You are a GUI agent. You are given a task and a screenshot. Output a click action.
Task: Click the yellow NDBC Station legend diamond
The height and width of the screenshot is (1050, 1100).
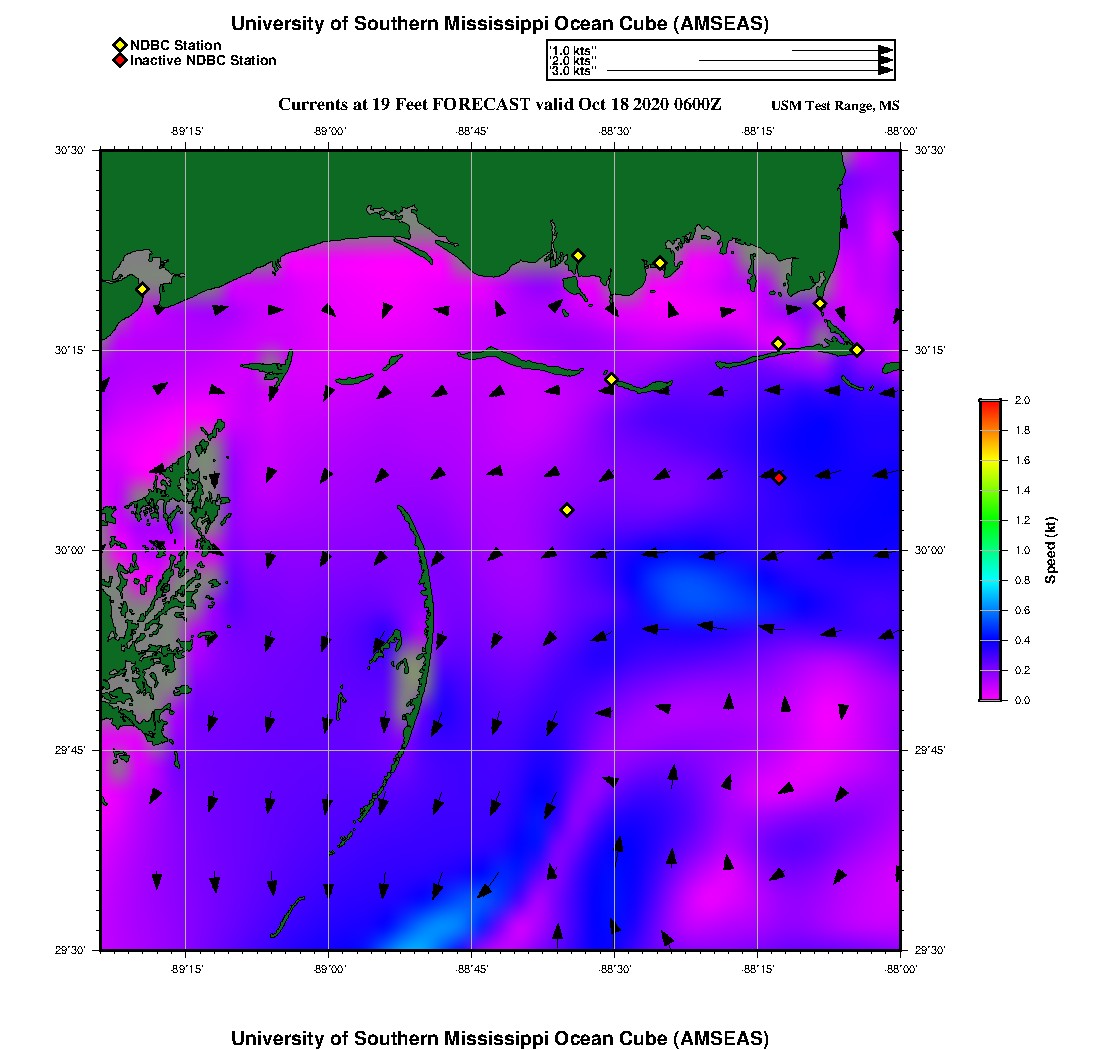(119, 45)
